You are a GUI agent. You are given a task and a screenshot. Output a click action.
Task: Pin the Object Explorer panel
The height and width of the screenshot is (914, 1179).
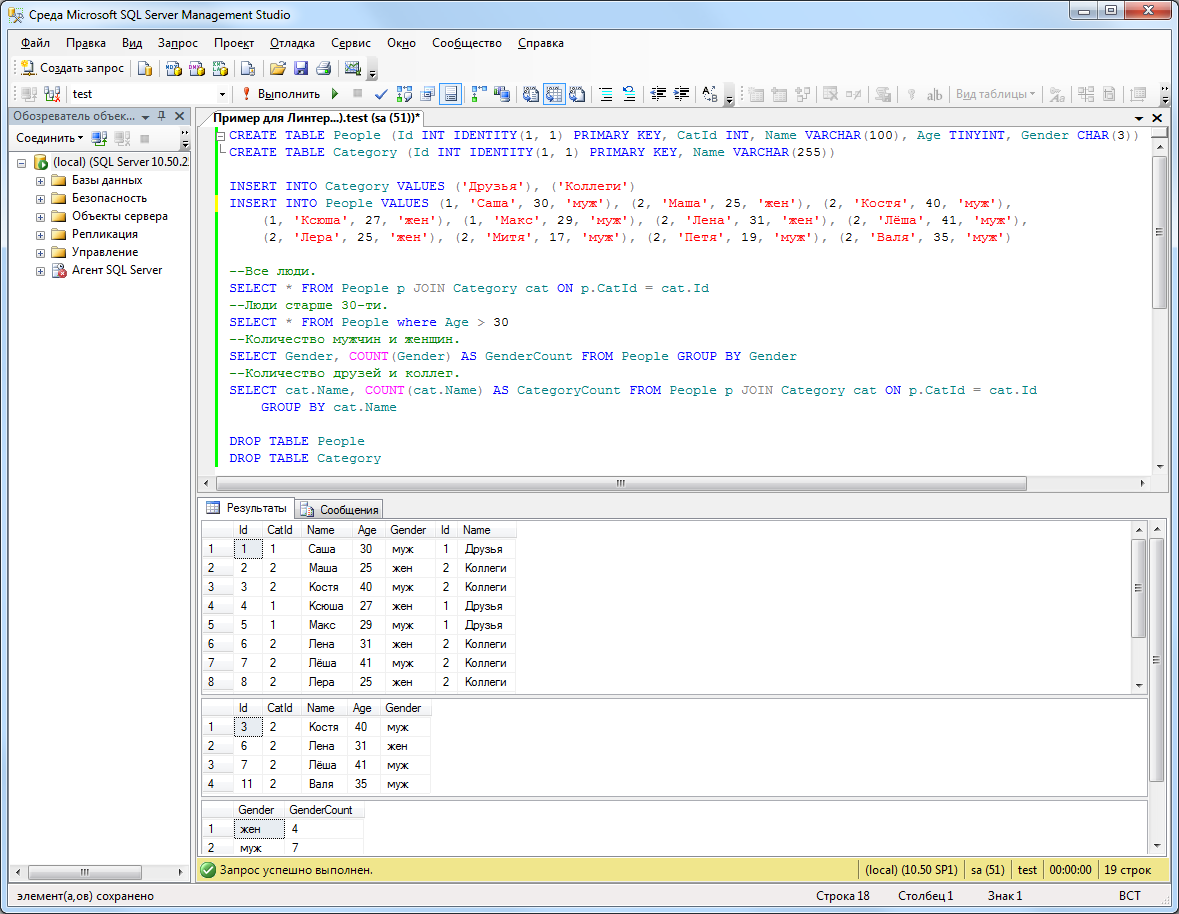click(x=162, y=116)
